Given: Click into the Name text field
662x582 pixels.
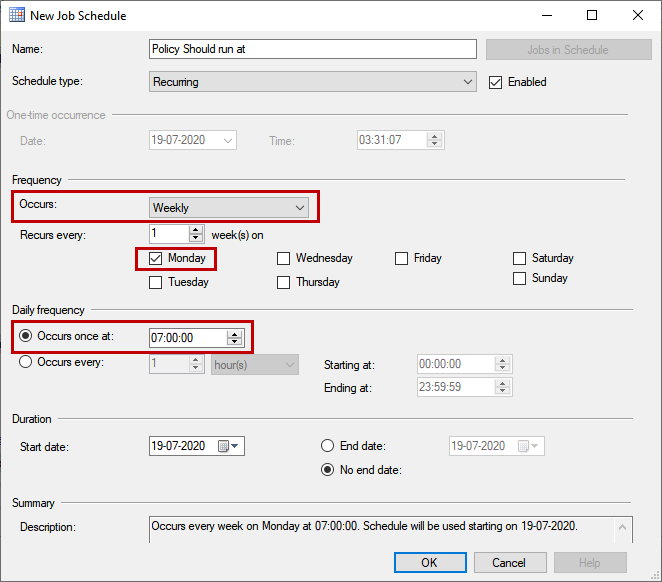Looking at the screenshot, I should pos(312,49).
